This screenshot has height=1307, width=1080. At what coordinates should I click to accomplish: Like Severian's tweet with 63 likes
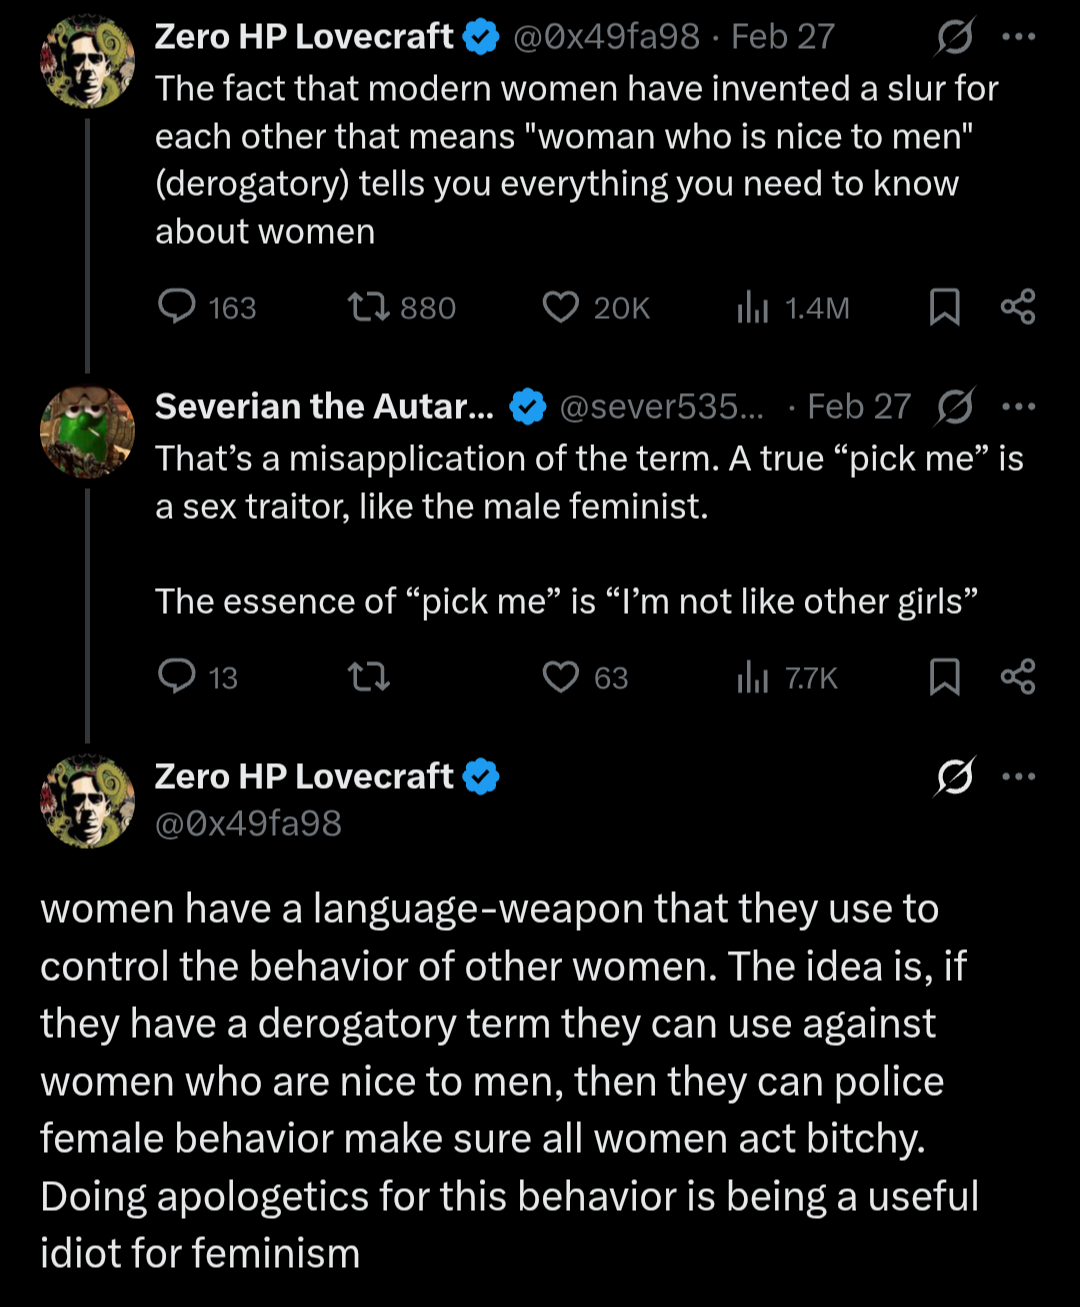click(x=561, y=677)
